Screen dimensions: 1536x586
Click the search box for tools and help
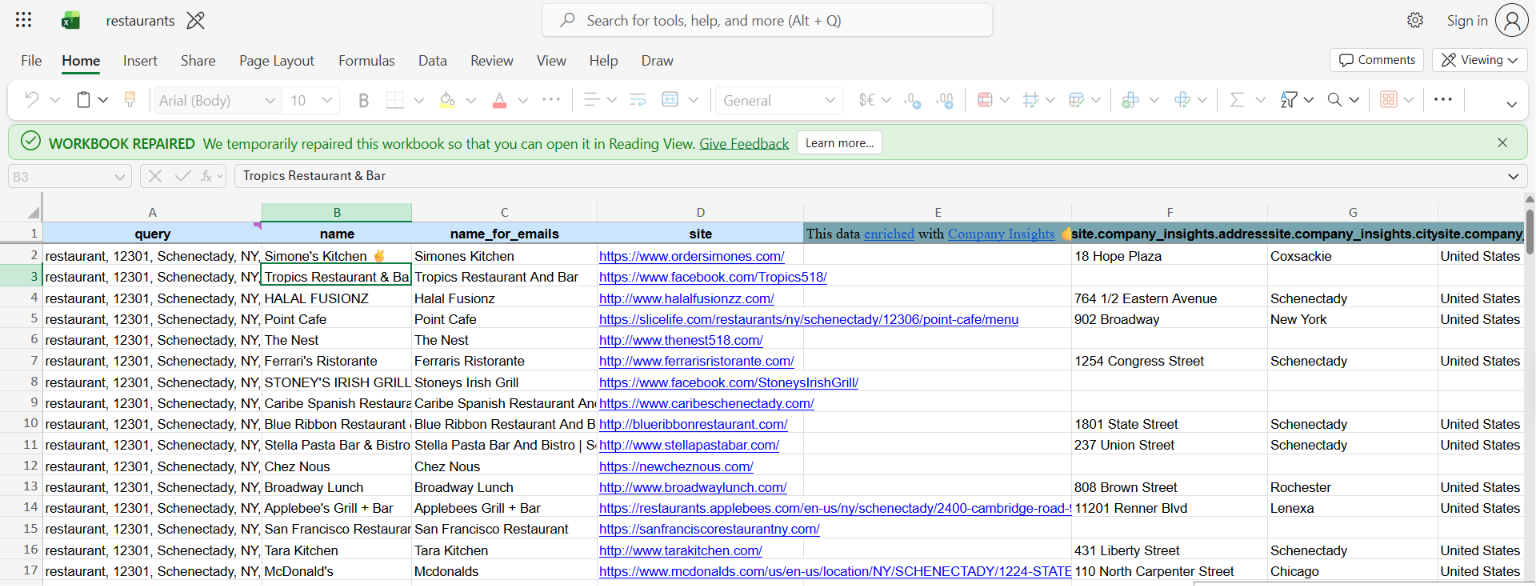pos(767,20)
